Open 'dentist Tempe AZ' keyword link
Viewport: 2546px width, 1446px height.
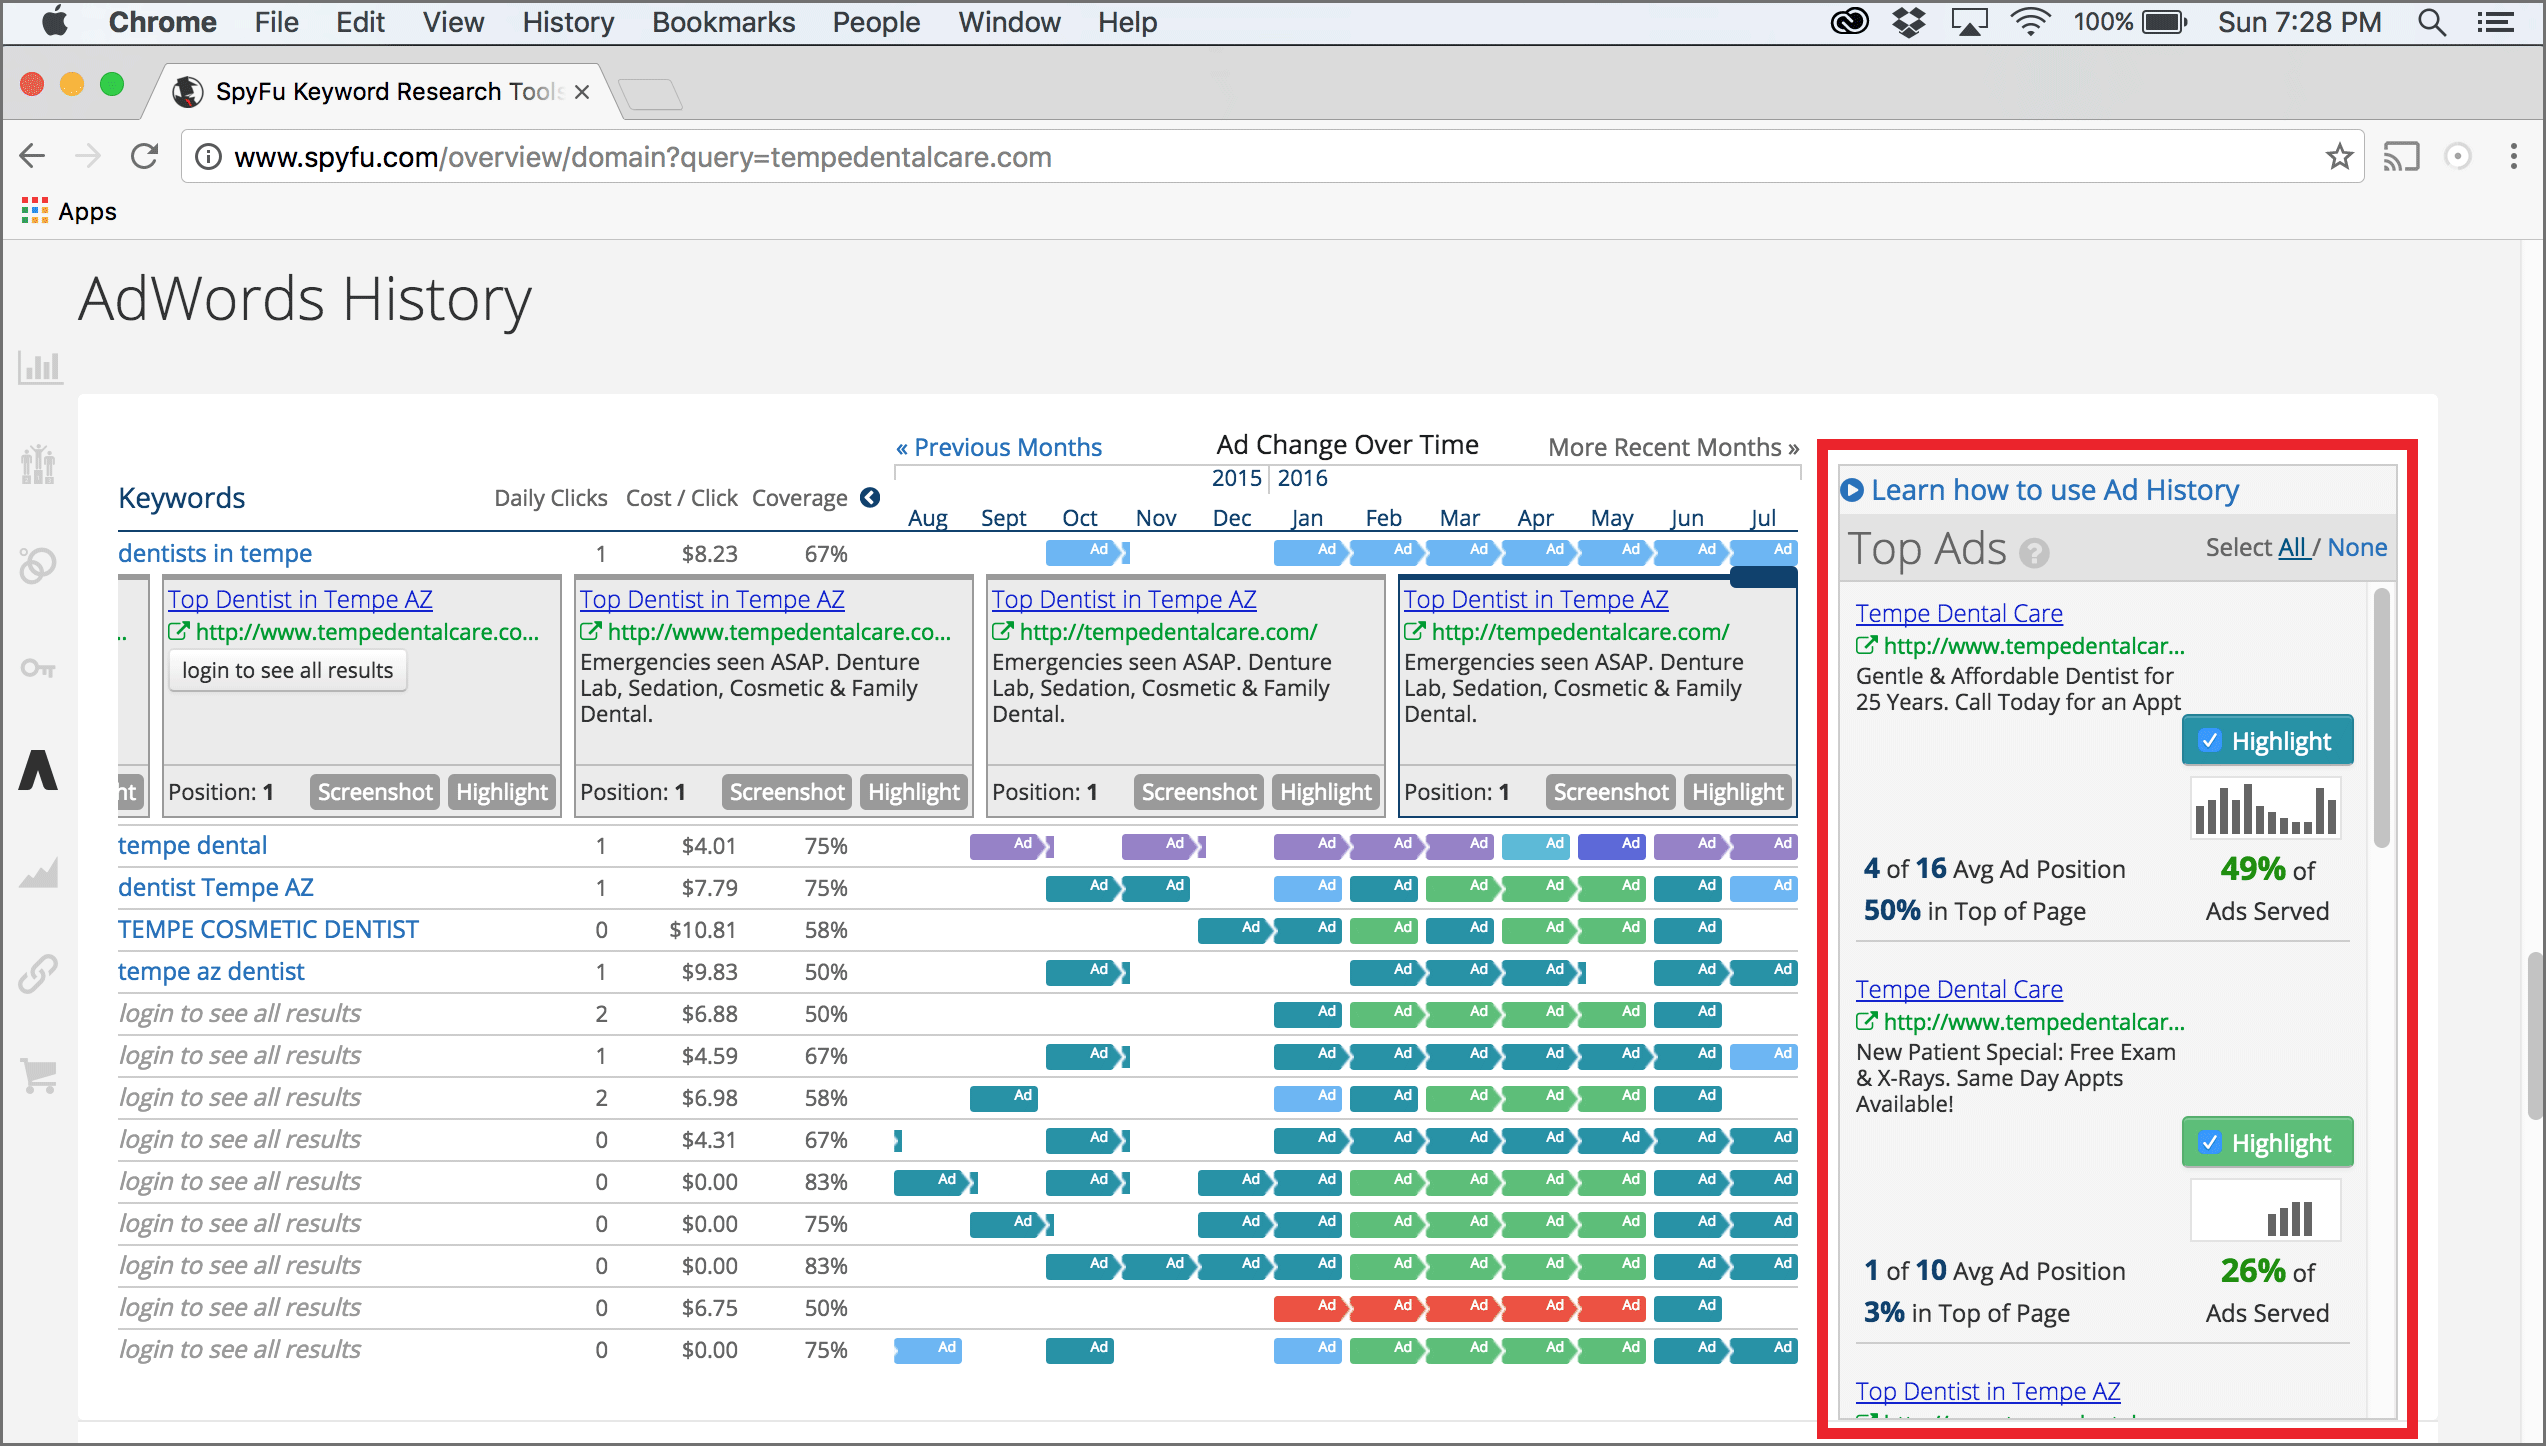[216, 887]
